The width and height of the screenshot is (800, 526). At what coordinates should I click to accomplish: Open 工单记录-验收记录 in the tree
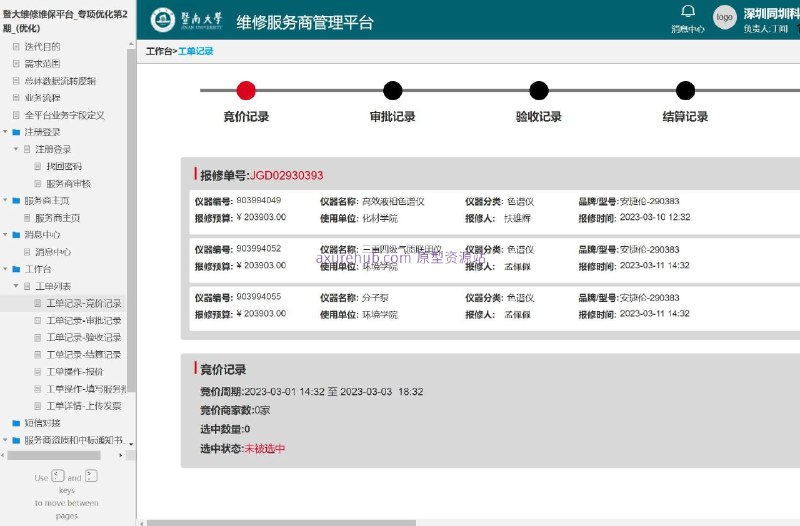point(84,338)
